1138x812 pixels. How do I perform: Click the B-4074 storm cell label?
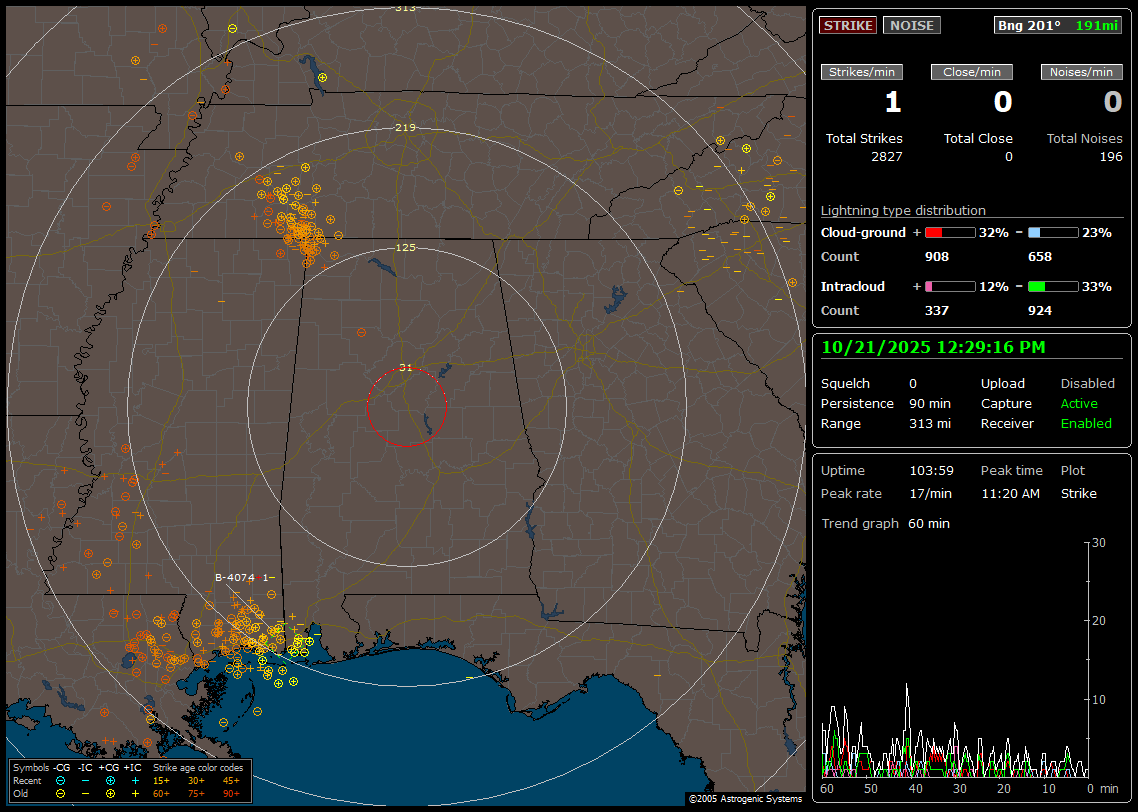tap(235, 578)
